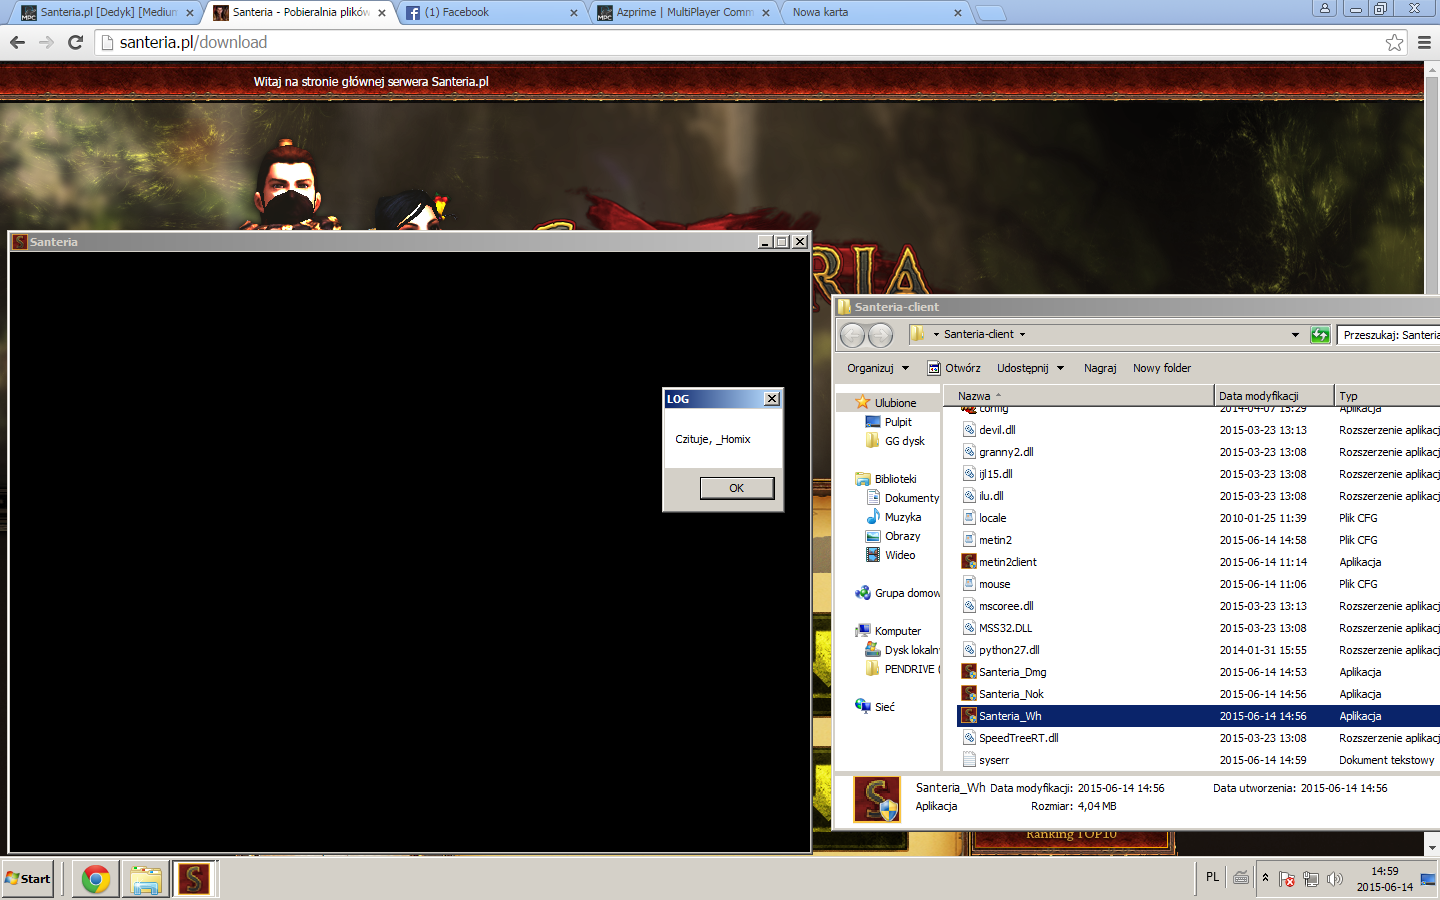Image resolution: width=1440 pixels, height=900 pixels.
Task: Go back in the Chrome browser
Action: pos(17,42)
